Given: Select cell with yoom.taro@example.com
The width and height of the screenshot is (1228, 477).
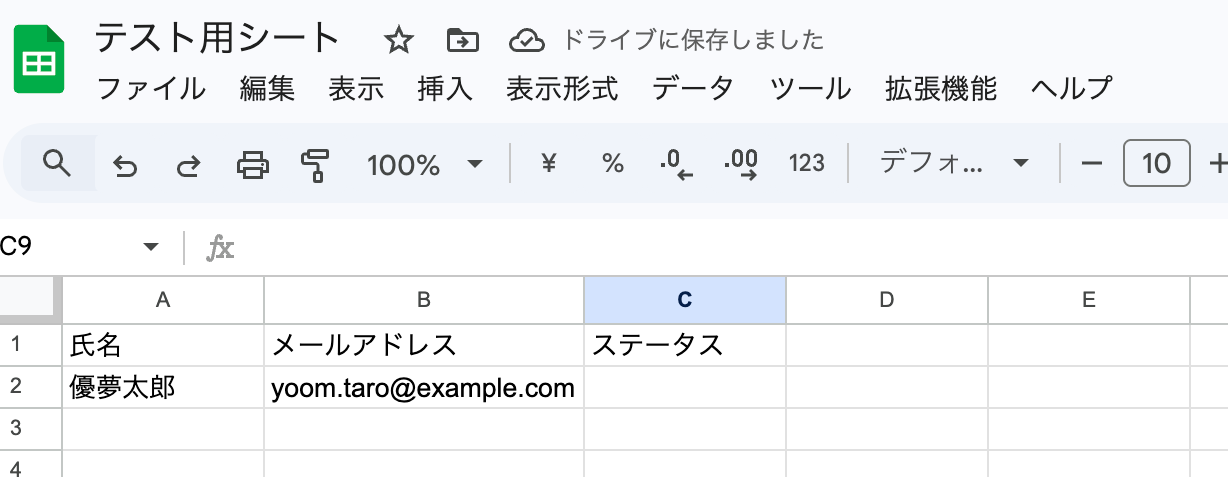Looking at the screenshot, I should (x=423, y=388).
